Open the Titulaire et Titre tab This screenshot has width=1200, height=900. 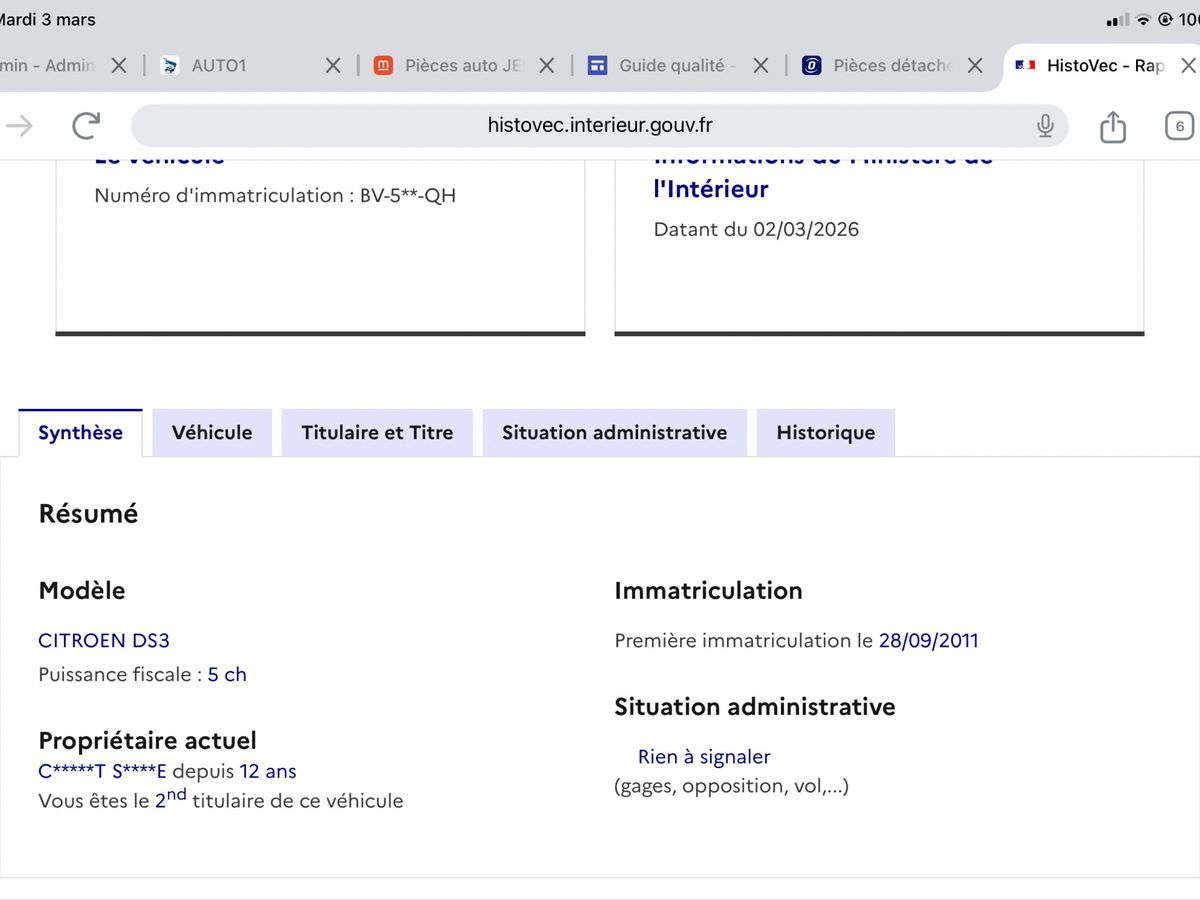coord(377,433)
